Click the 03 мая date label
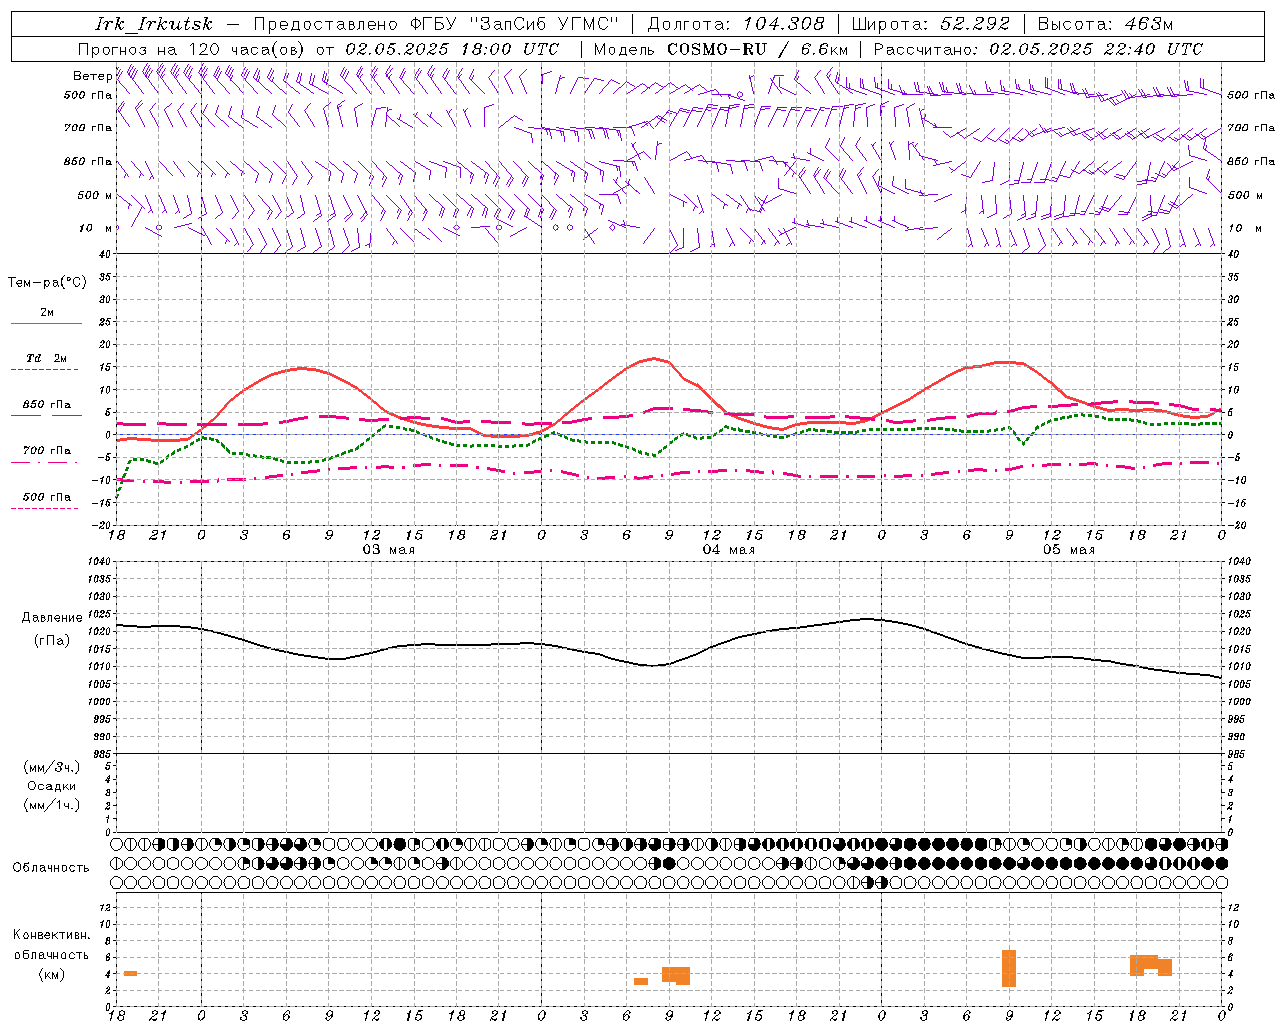Viewport: 1280px width, 1024px height. click(388, 550)
